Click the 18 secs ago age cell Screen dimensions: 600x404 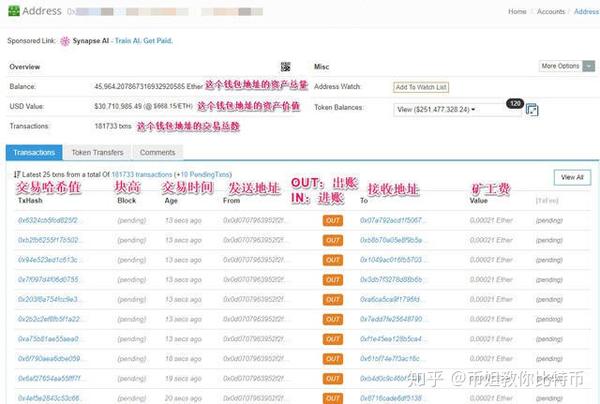183,359
